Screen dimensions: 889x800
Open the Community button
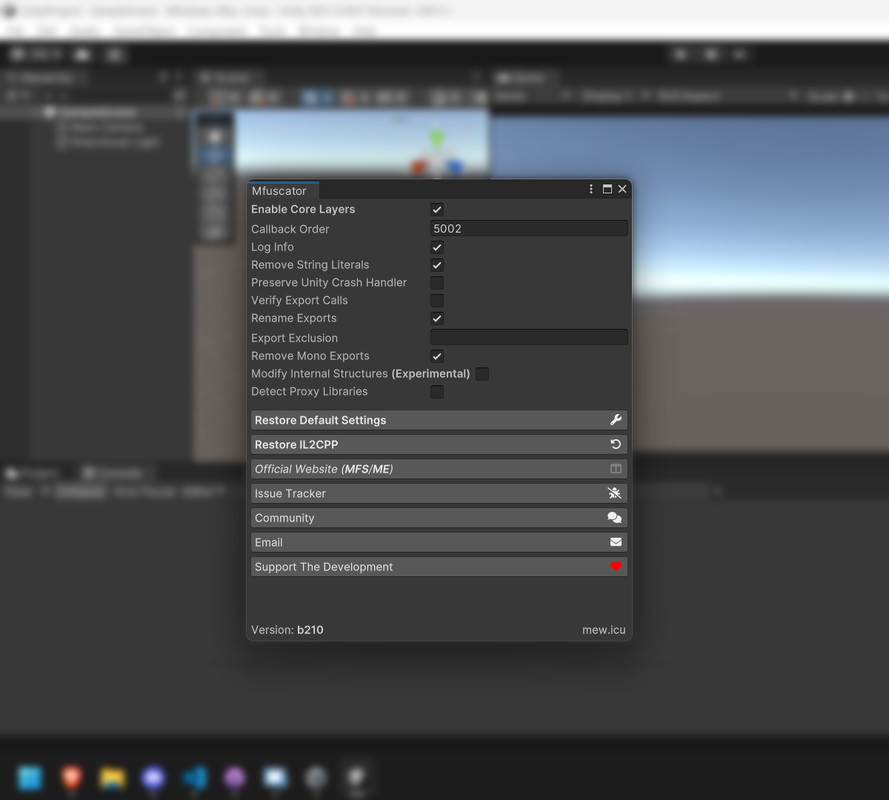point(439,518)
